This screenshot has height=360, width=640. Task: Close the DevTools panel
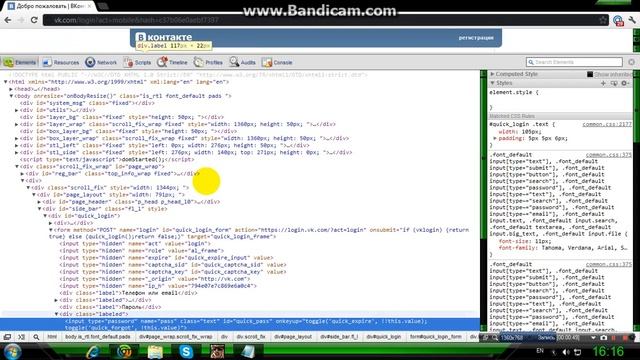631,62
